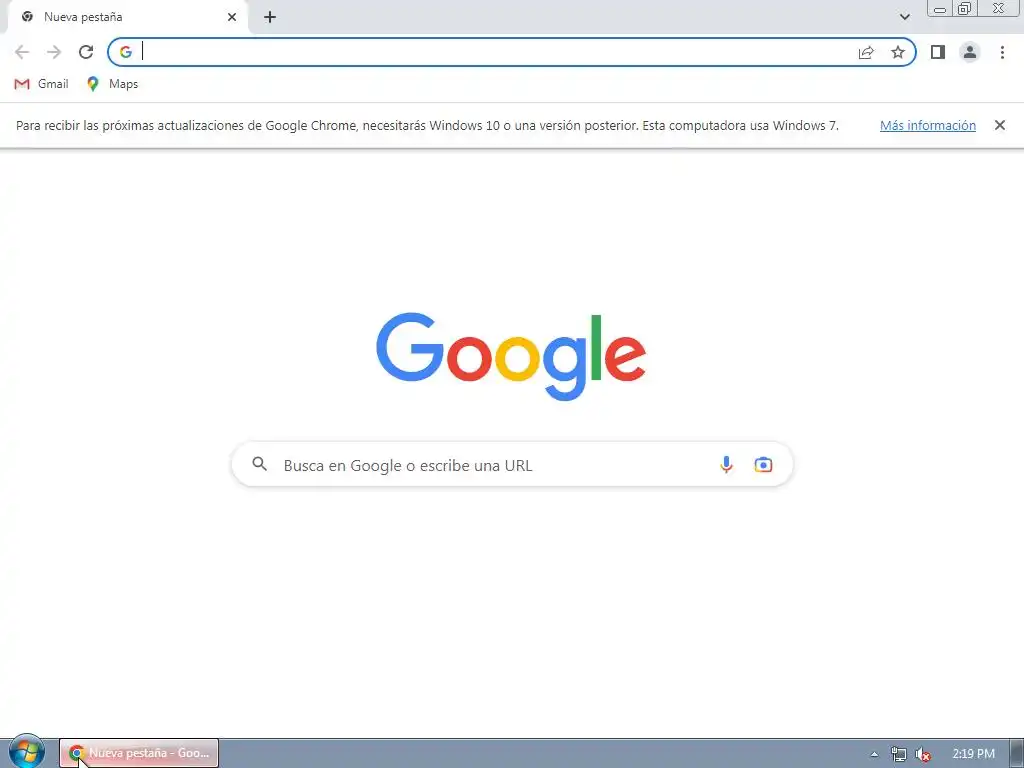Share this page via share icon
Viewport: 1024px width, 768px height.
866,52
